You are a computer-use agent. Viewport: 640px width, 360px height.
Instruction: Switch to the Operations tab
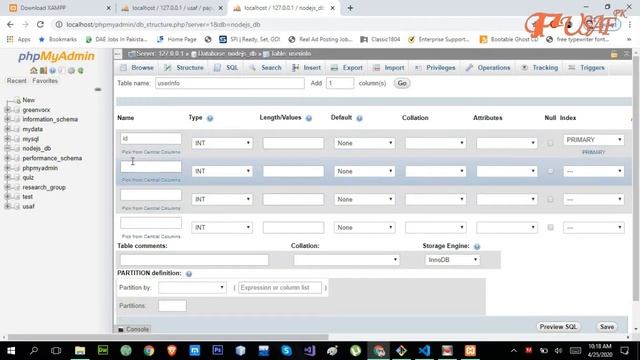point(488,68)
